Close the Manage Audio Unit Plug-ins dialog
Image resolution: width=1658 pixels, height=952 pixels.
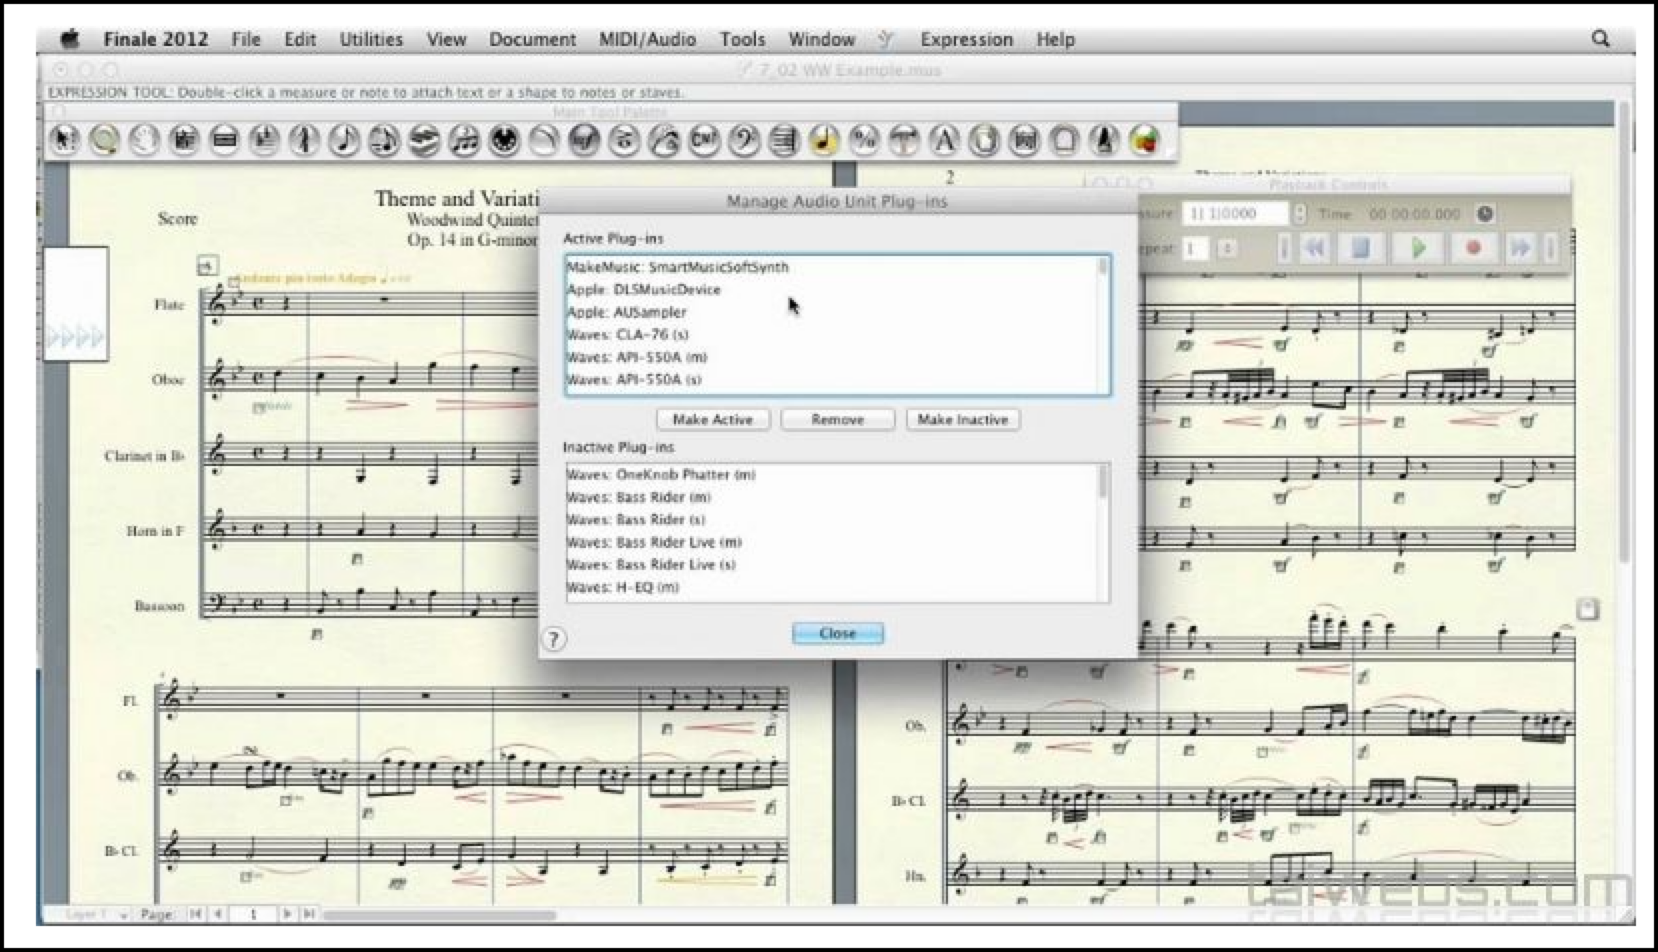[837, 633]
